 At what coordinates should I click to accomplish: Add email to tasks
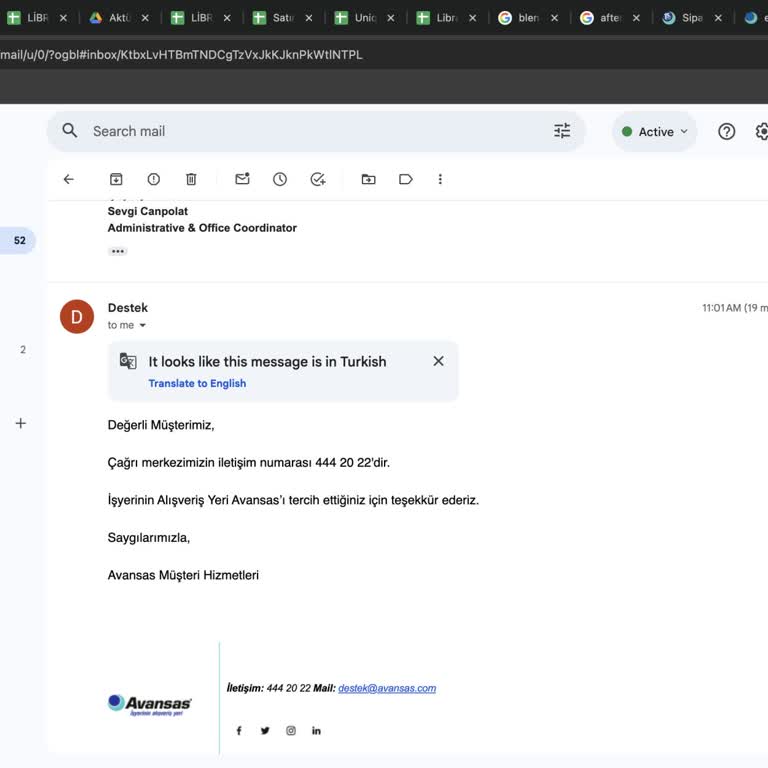(318, 179)
